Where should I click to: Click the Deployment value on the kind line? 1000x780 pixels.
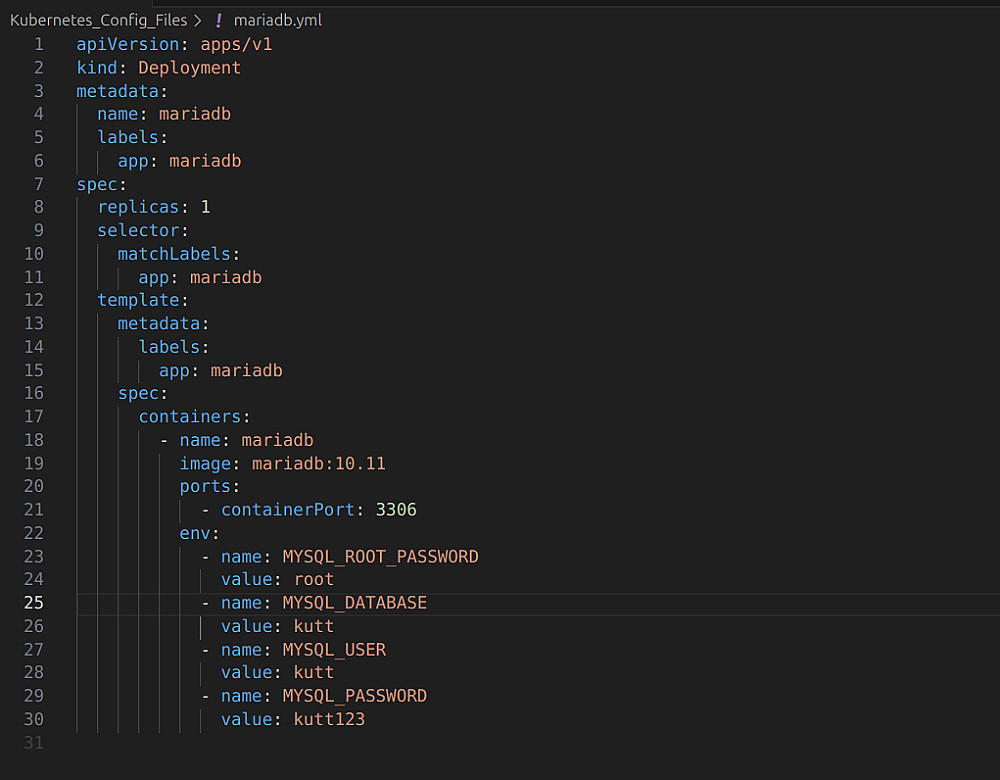pos(189,68)
